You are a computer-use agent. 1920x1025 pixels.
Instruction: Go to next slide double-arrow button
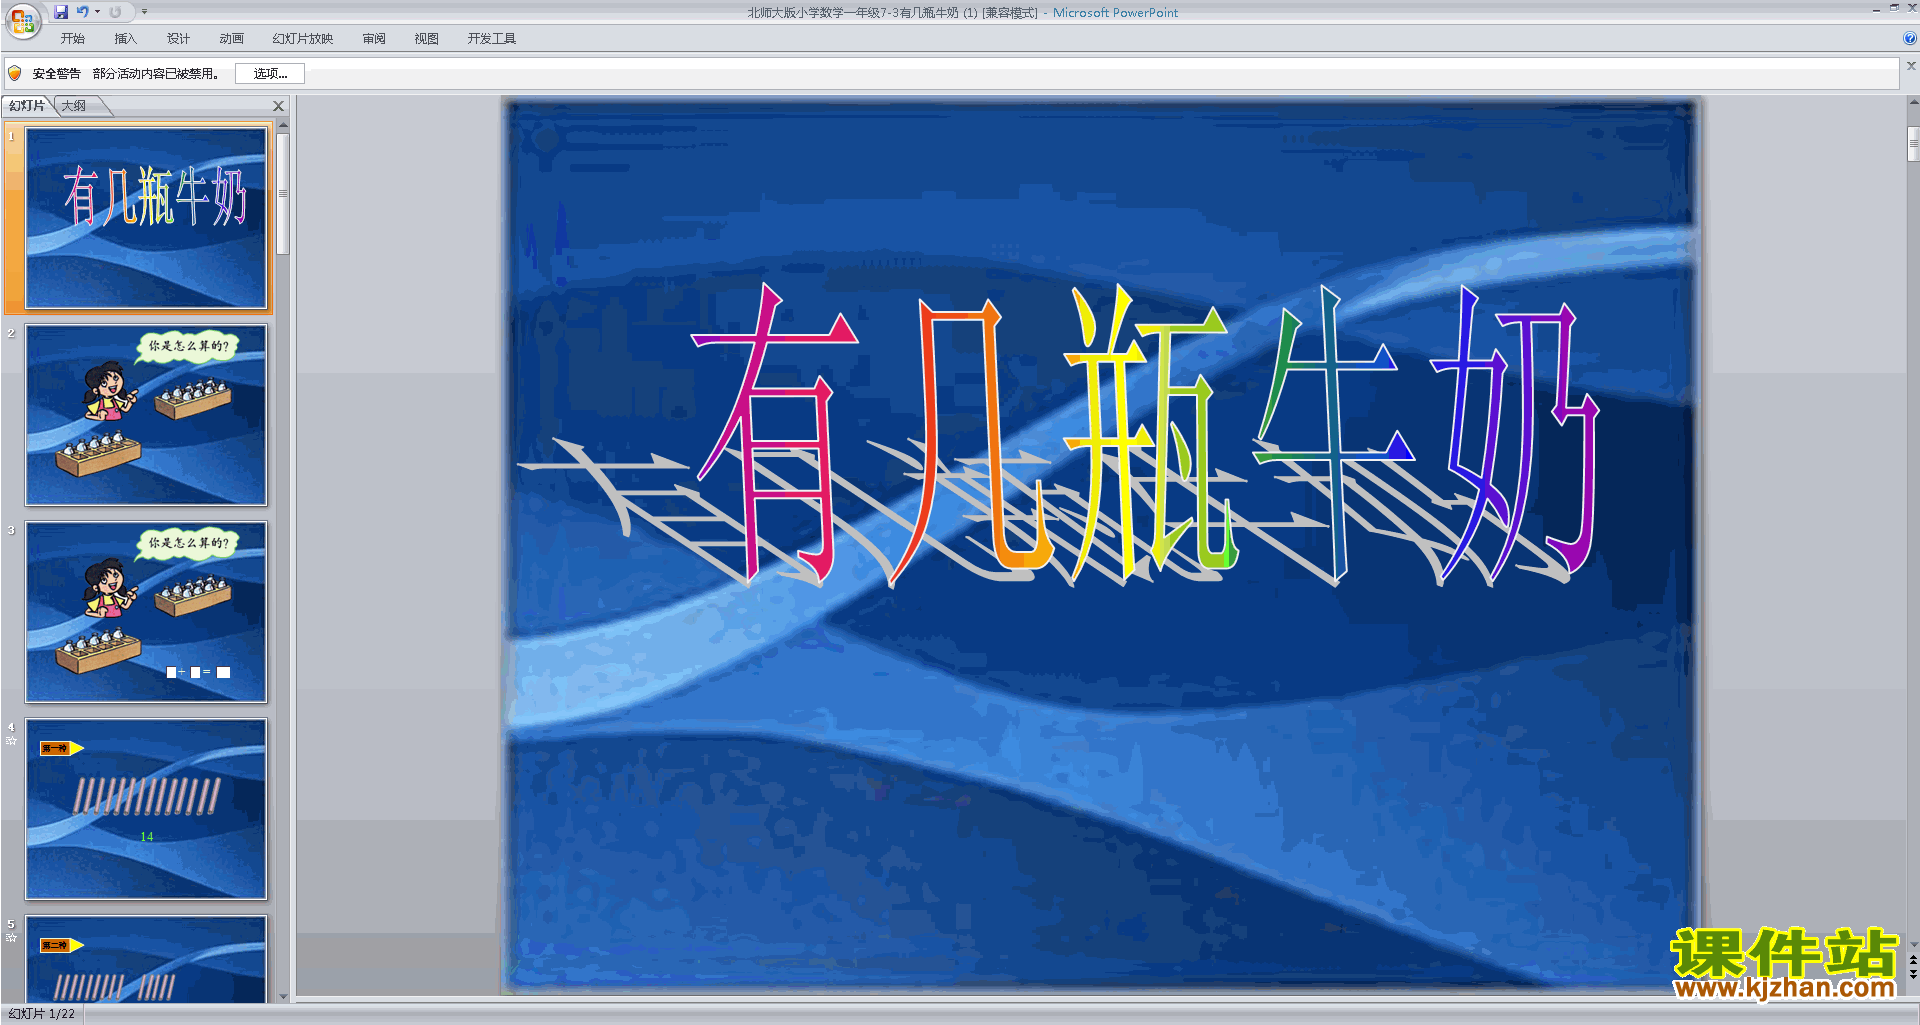tap(1913, 975)
